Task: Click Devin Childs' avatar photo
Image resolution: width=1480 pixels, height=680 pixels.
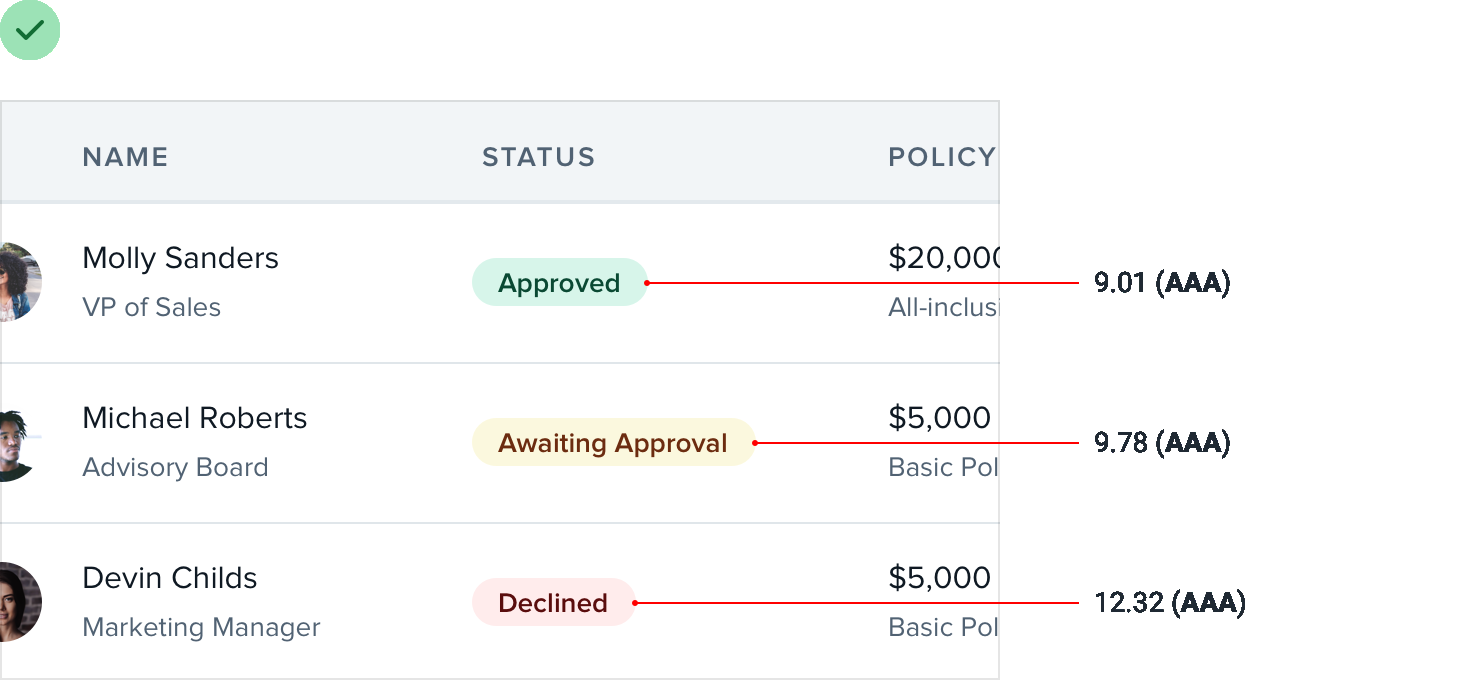Action: 19,602
